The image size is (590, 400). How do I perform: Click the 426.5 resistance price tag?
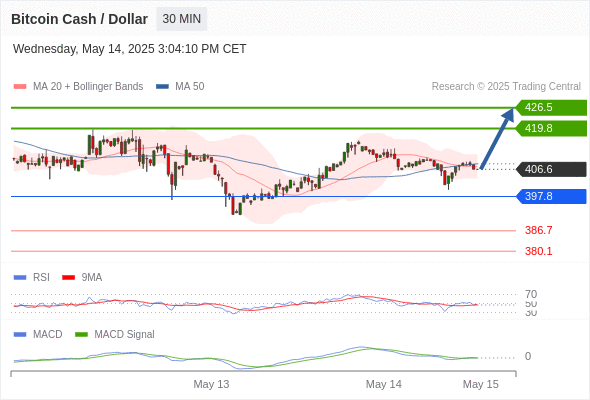point(551,108)
